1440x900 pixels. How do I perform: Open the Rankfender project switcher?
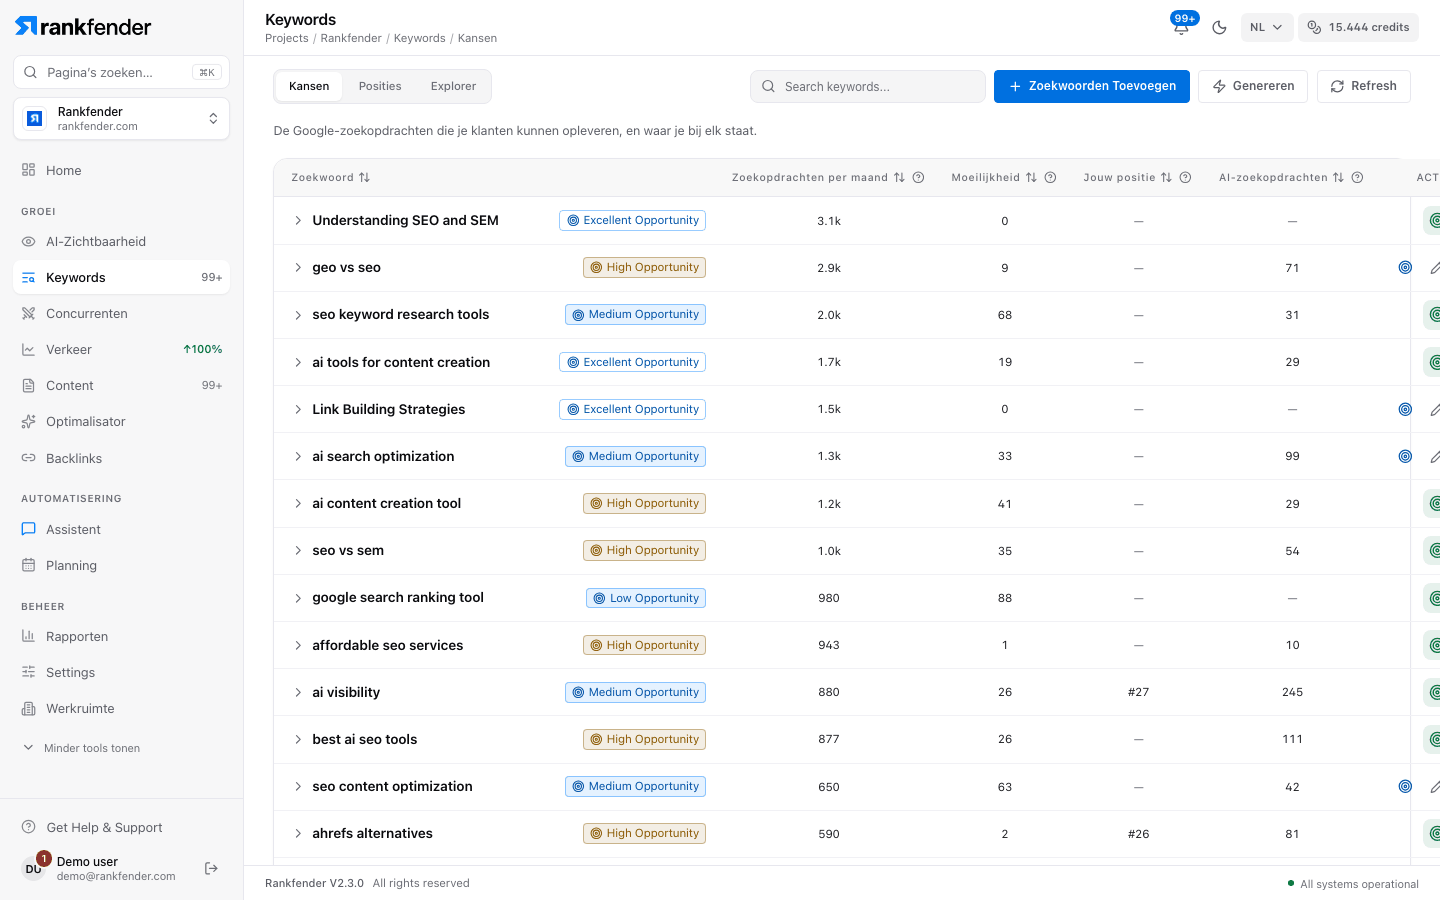[x=121, y=119]
